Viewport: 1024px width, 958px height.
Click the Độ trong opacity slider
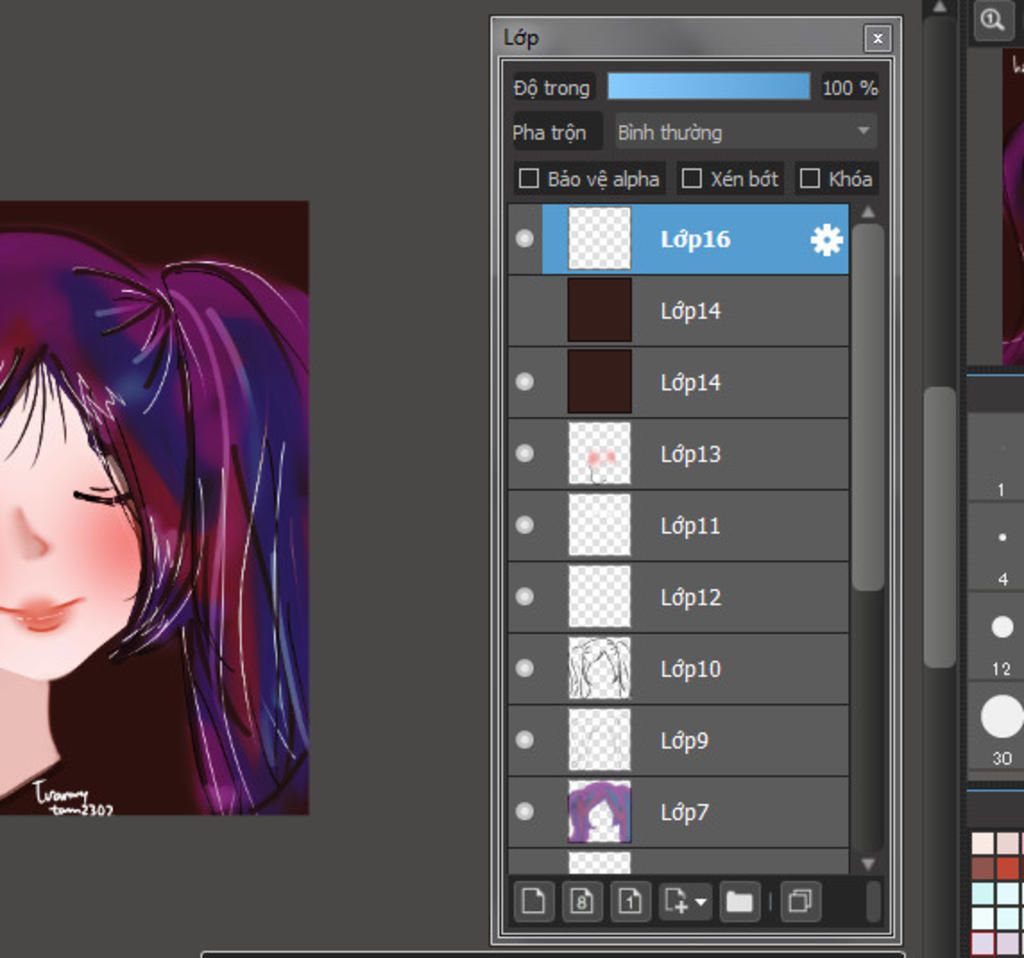click(709, 87)
